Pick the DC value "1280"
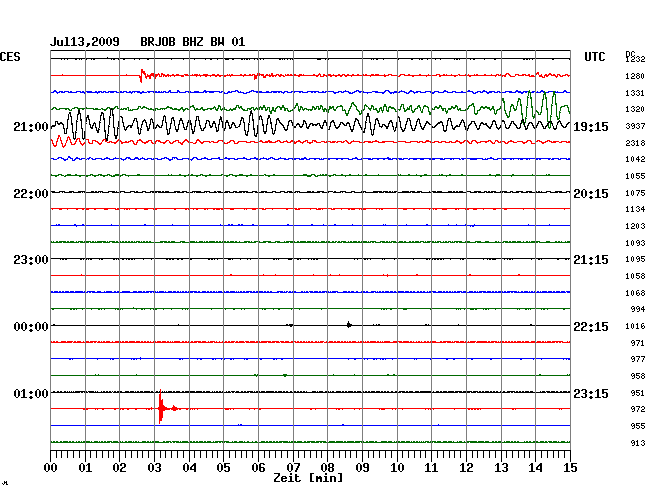The image size is (650, 494). [x=635, y=76]
